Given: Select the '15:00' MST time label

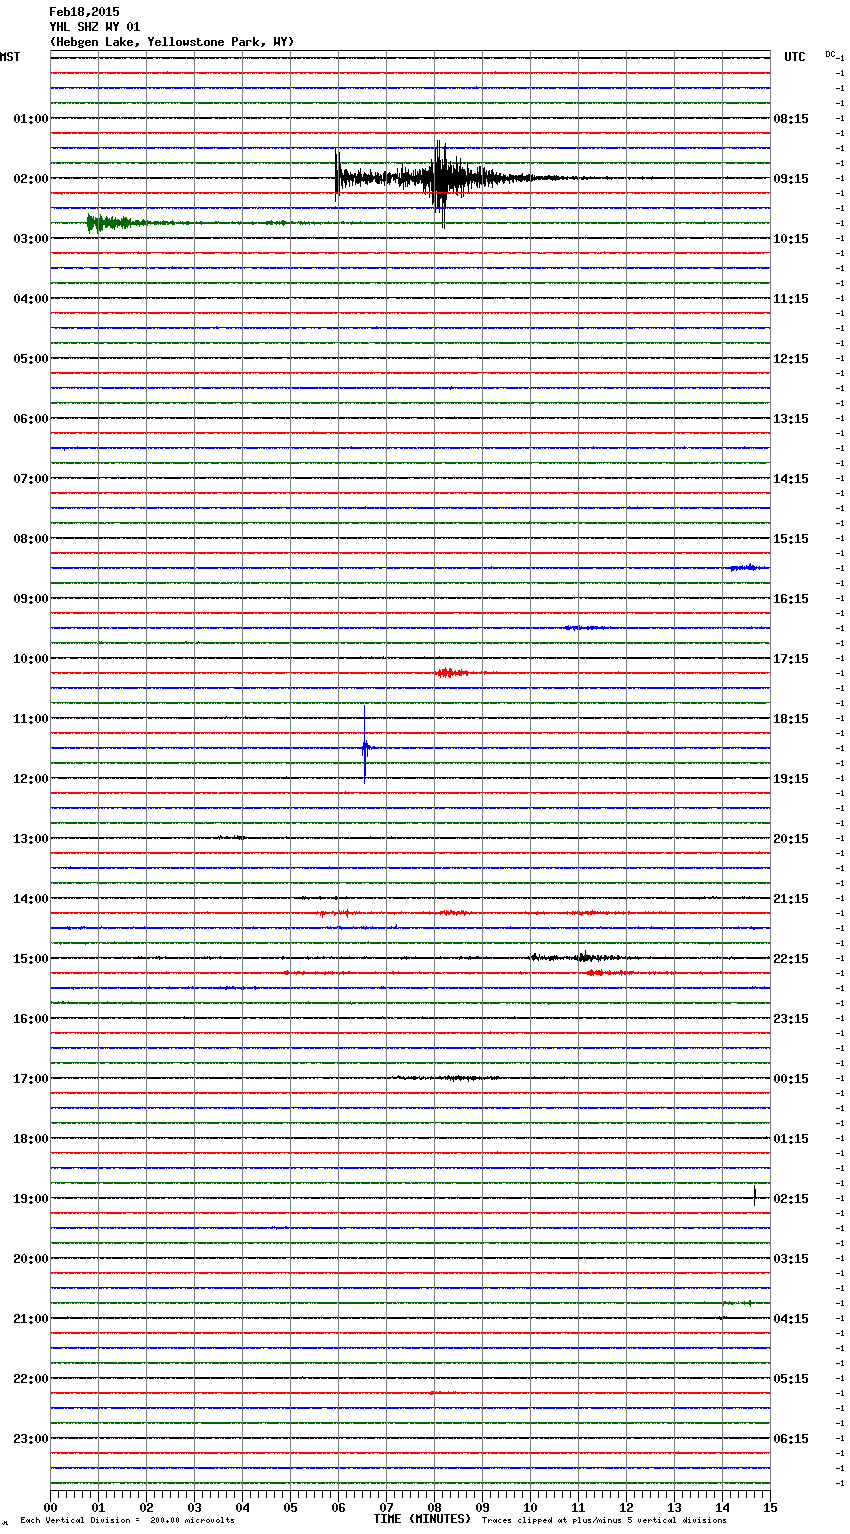Looking at the screenshot, I should click(31, 959).
